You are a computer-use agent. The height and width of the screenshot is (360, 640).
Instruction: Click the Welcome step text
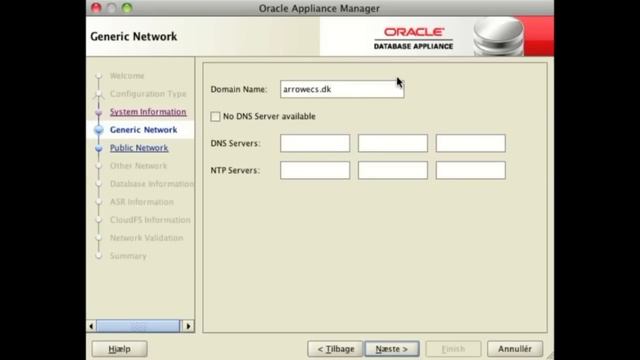pyautogui.click(x=127, y=76)
